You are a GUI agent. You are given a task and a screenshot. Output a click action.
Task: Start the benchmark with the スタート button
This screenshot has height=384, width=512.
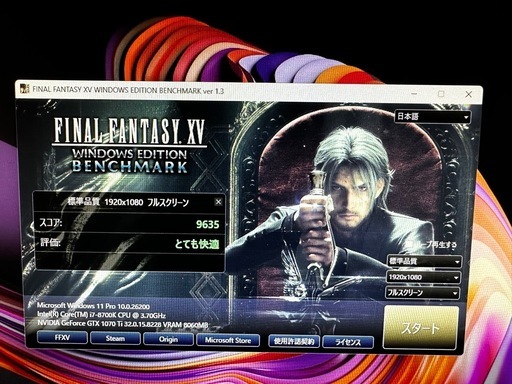(x=421, y=328)
